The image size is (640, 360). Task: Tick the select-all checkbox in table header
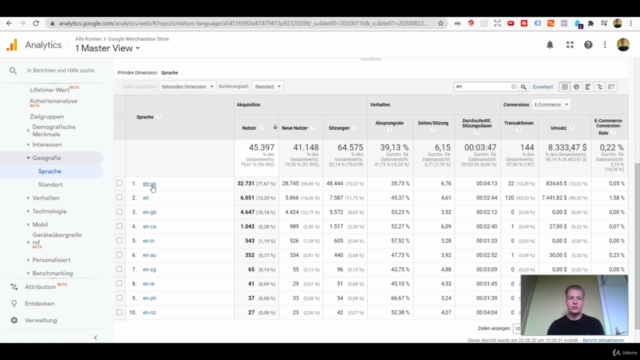click(x=120, y=117)
